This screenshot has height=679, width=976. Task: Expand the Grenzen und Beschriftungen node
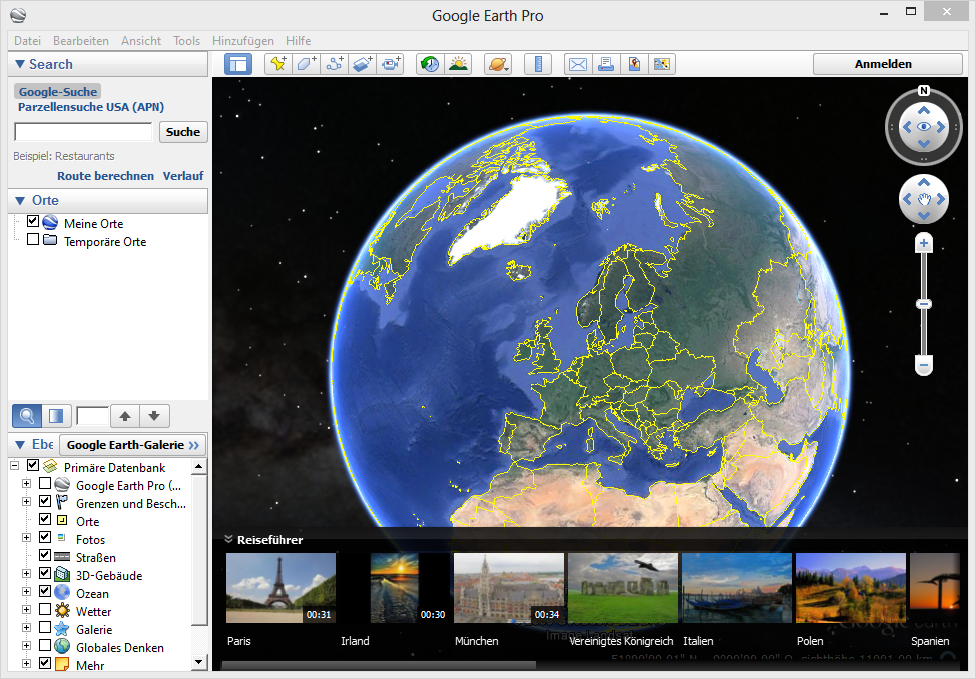[26, 502]
